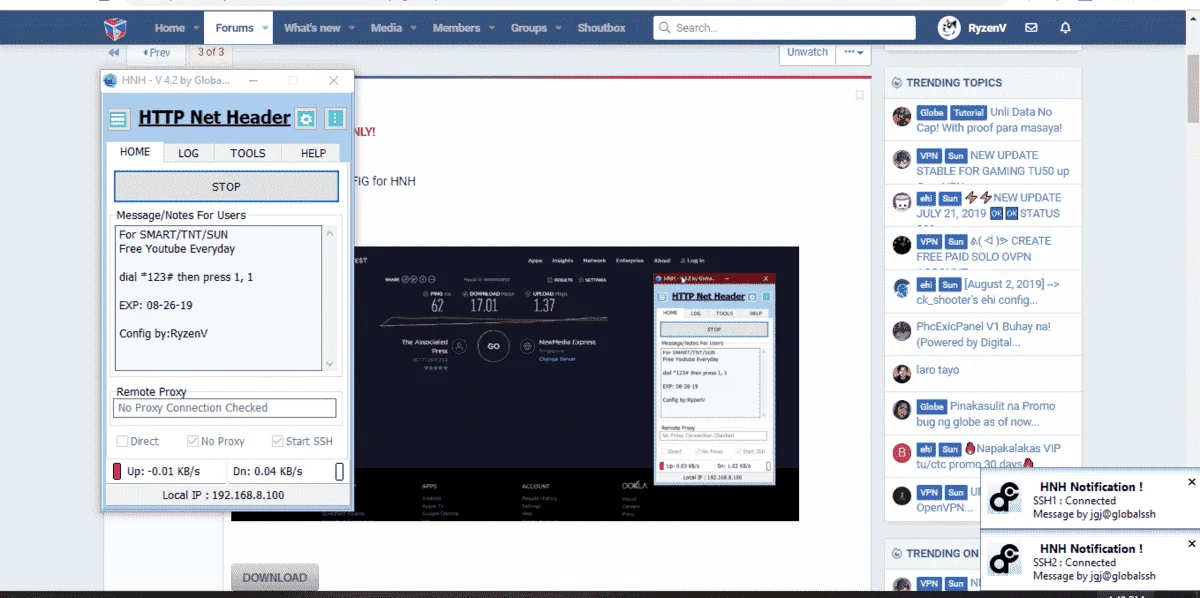Click the download indicator bar beside Dn
Viewport: 1200px width, 598px height.
(x=339, y=471)
